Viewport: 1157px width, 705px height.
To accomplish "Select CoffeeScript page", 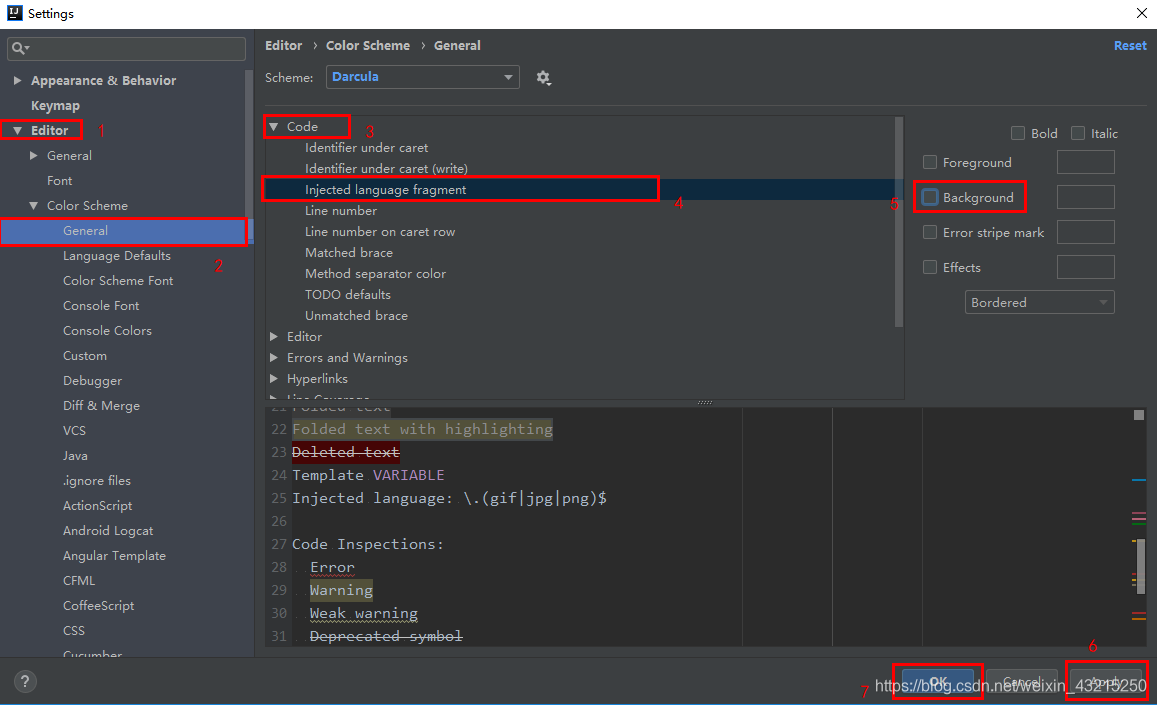I will click(x=99, y=606).
